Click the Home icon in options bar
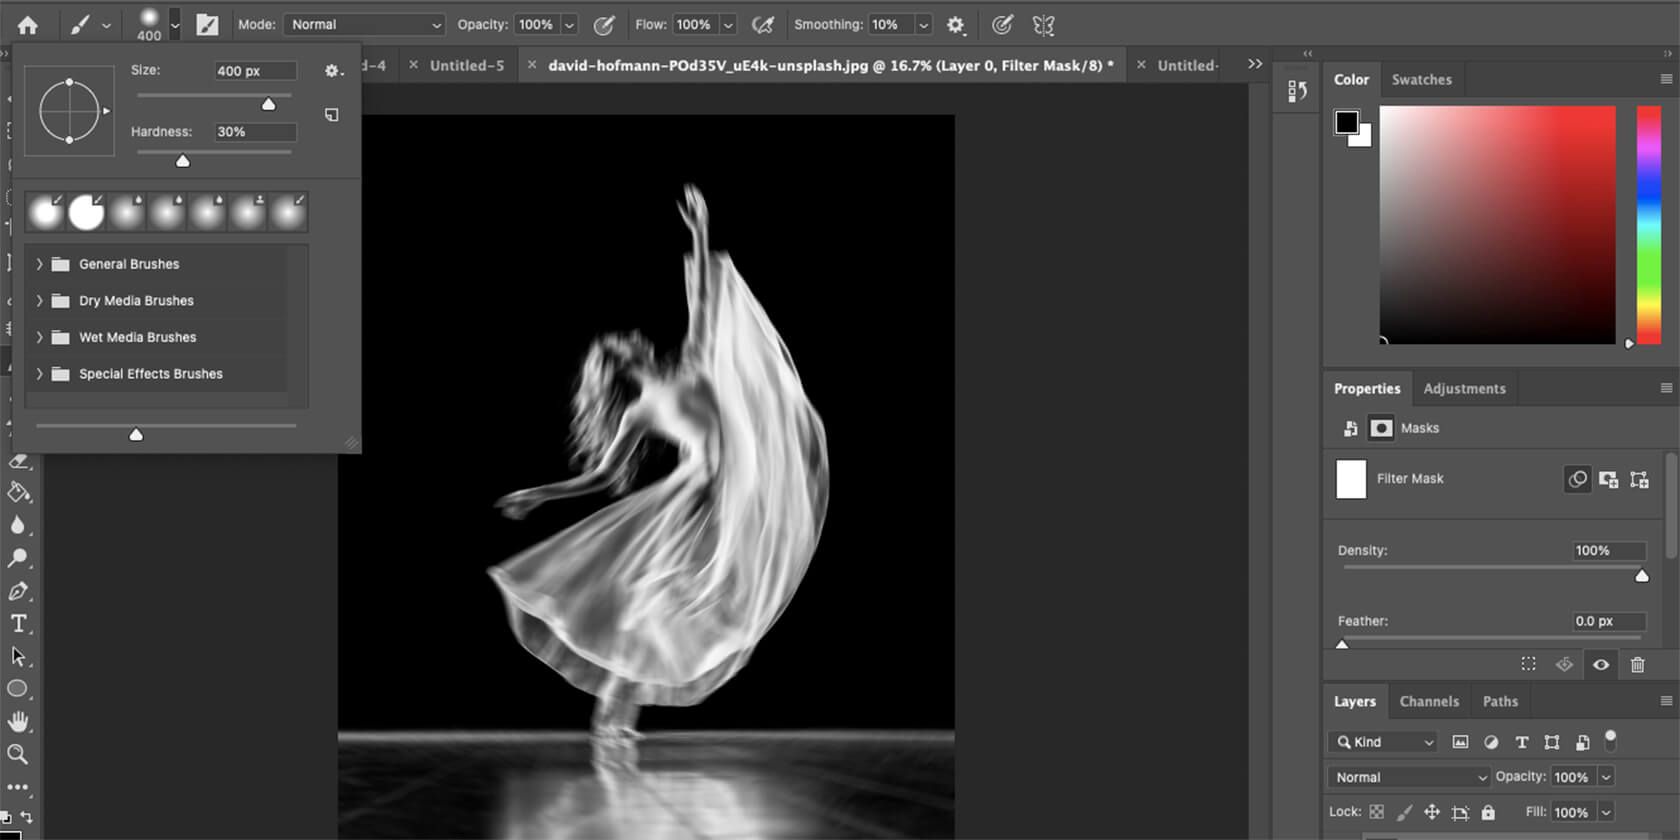 pos(28,25)
